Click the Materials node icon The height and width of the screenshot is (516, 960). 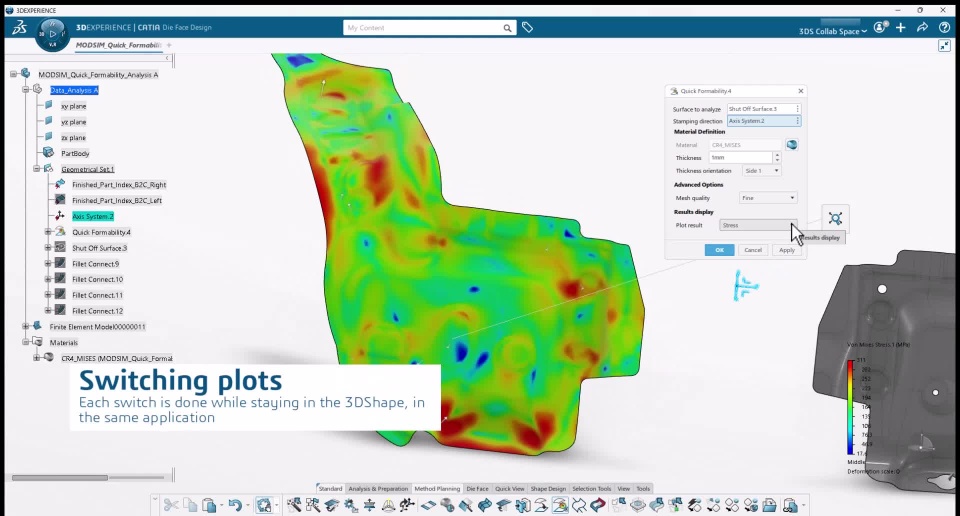[37, 342]
